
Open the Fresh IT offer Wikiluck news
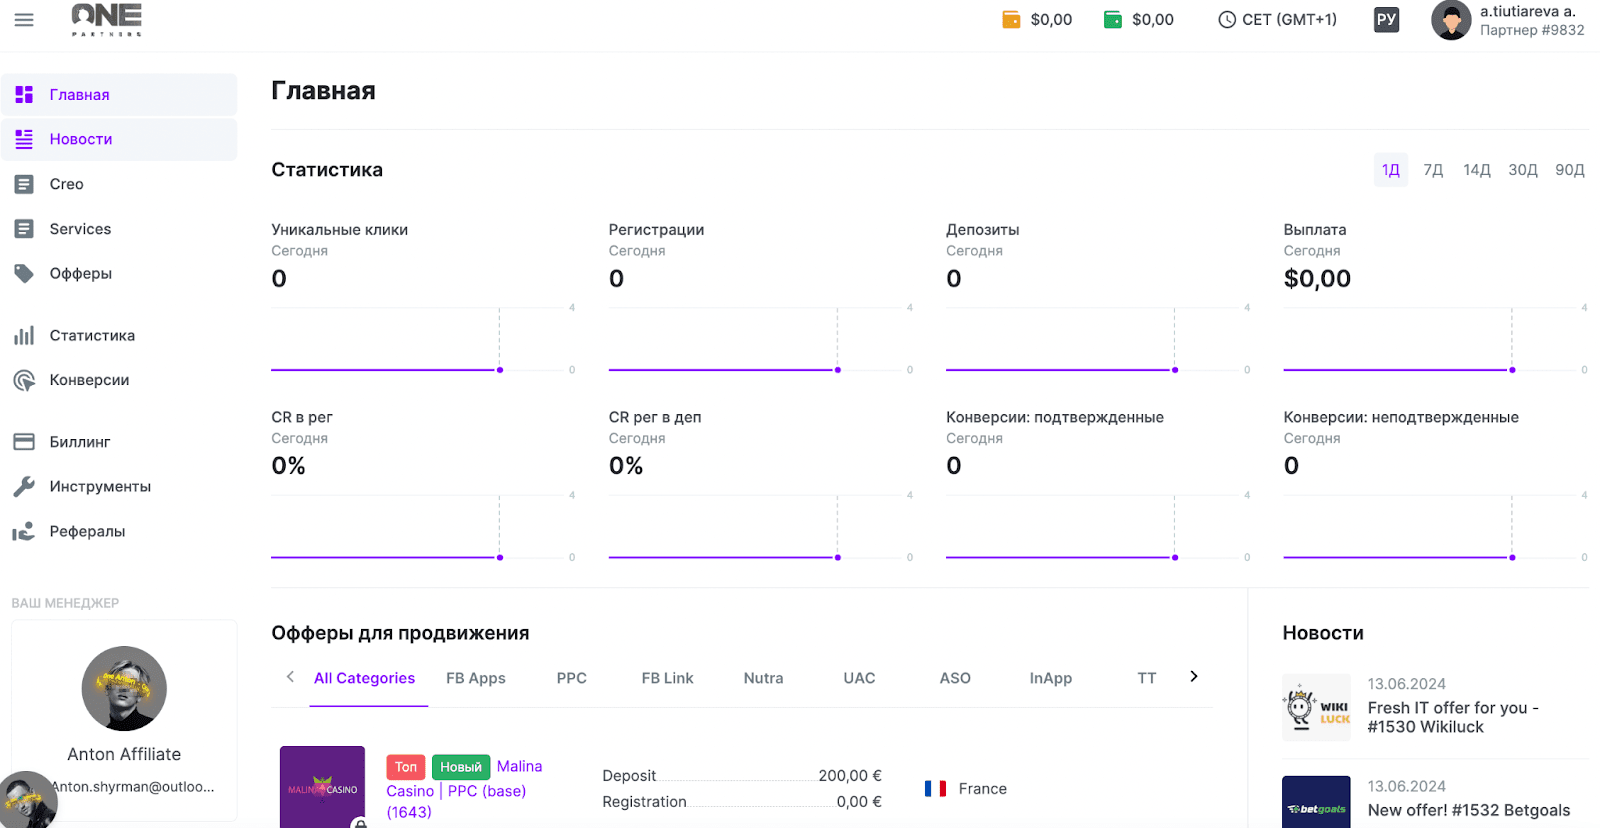(x=1452, y=717)
